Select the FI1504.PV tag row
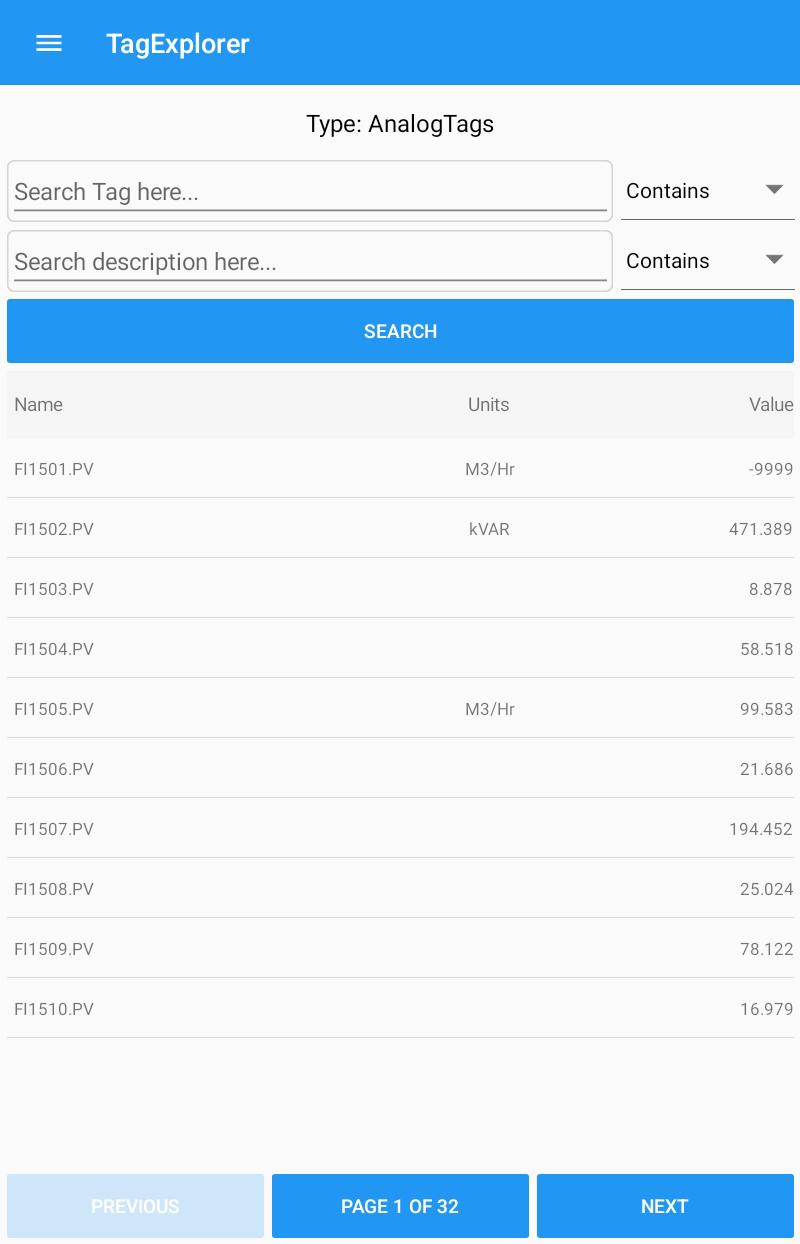This screenshot has width=800, height=1244. (400, 648)
